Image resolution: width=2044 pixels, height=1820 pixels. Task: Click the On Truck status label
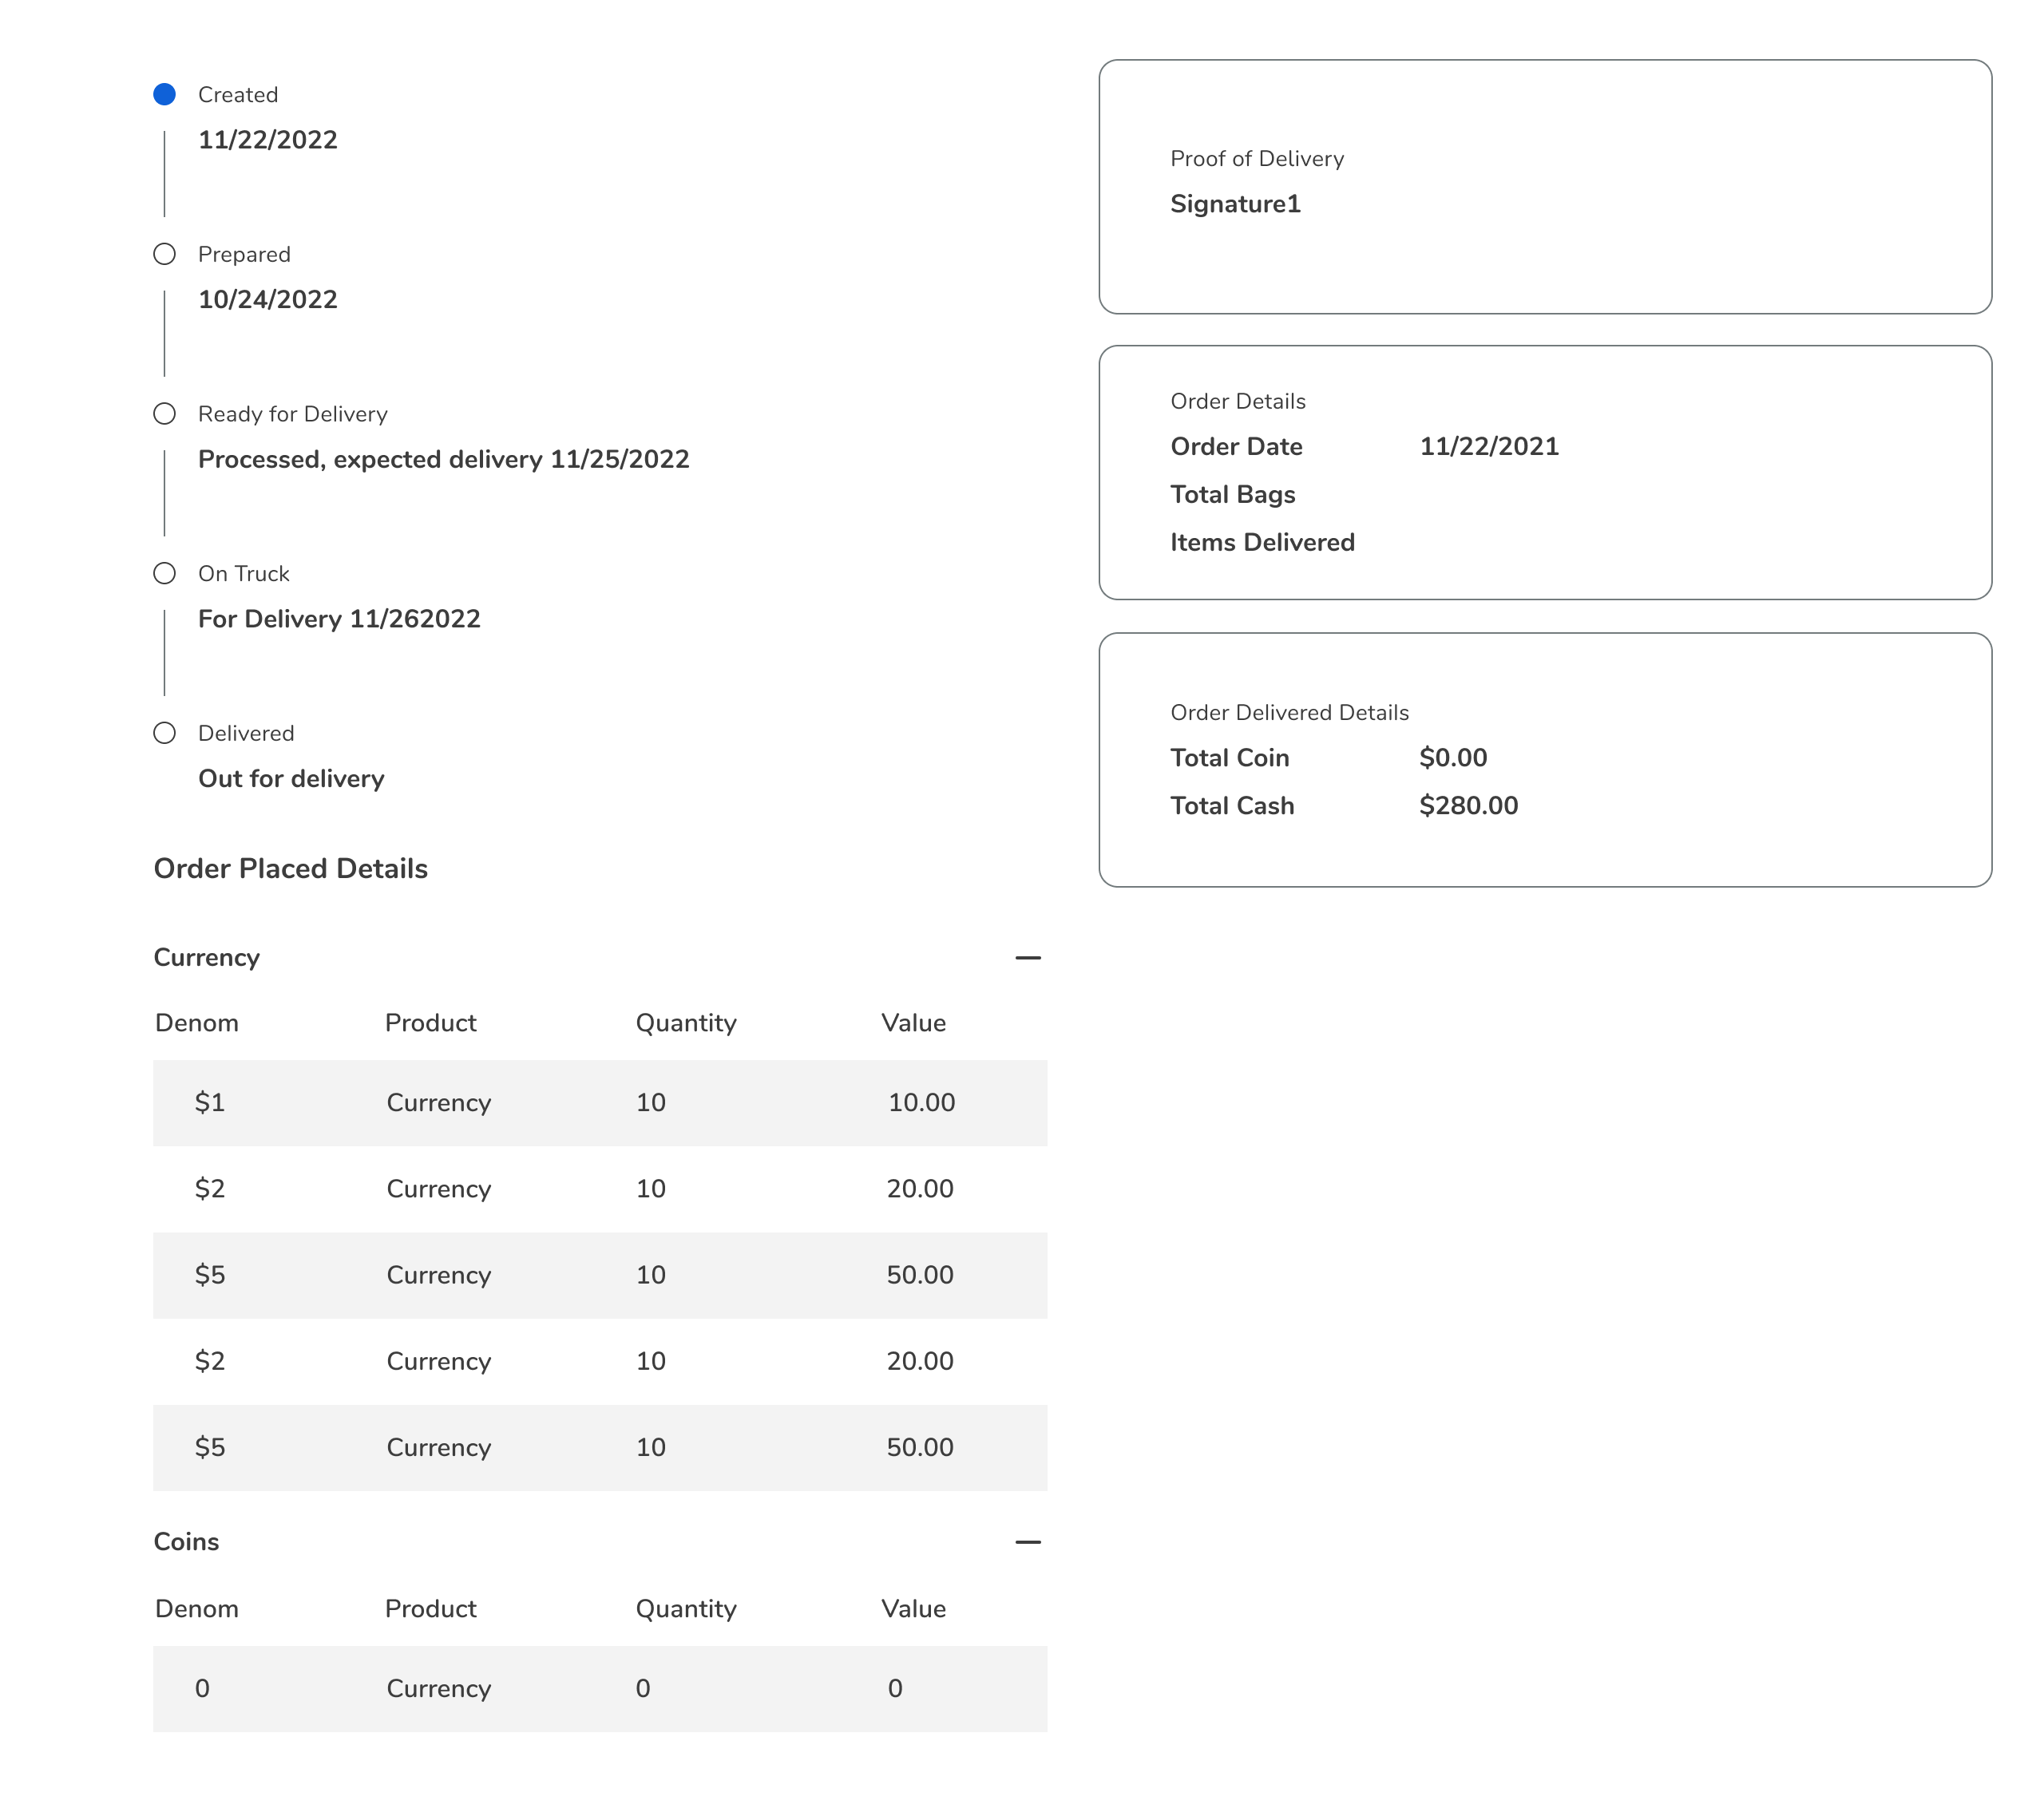coord(244,574)
